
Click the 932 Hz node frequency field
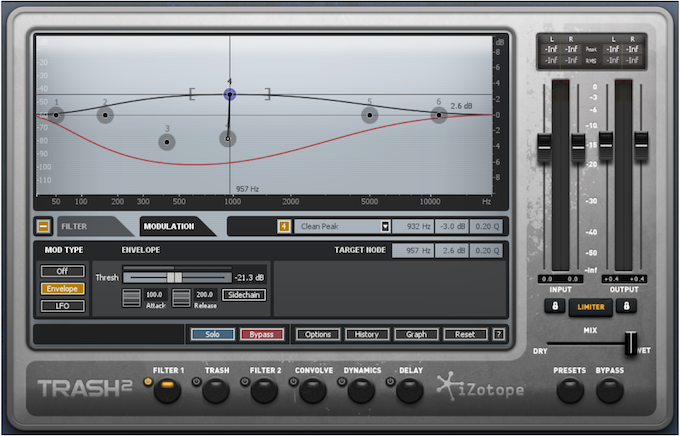pos(413,226)
